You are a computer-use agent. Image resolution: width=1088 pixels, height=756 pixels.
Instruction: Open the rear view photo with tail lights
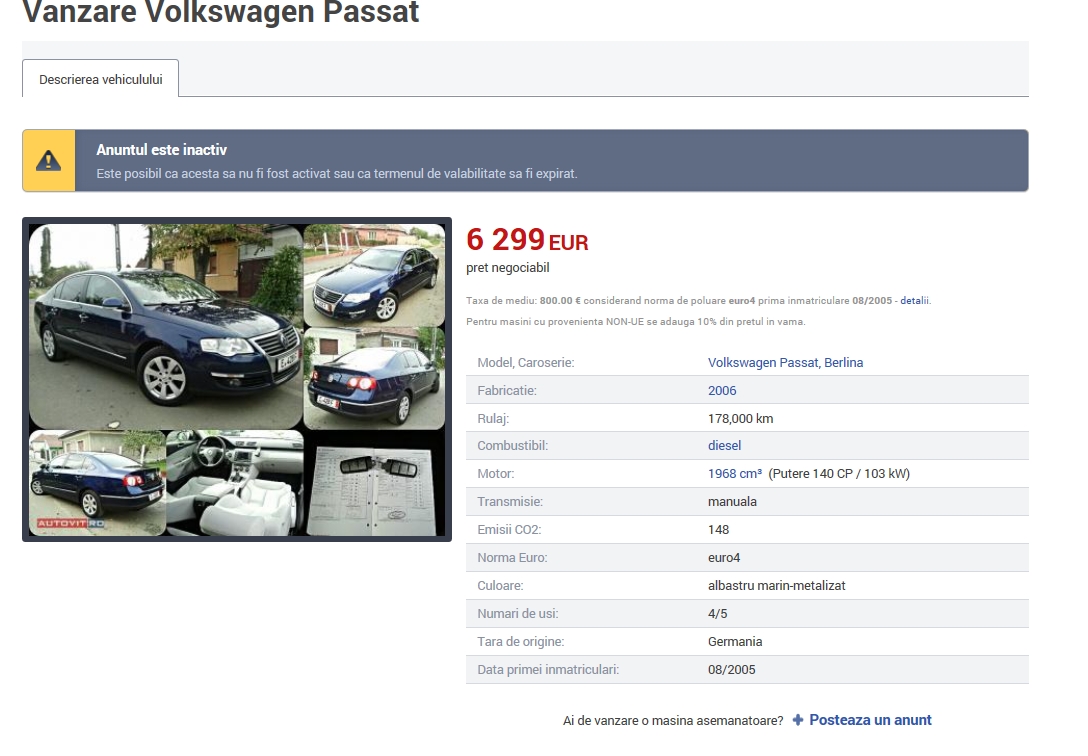pyautogui.click(x=374, y=379)
